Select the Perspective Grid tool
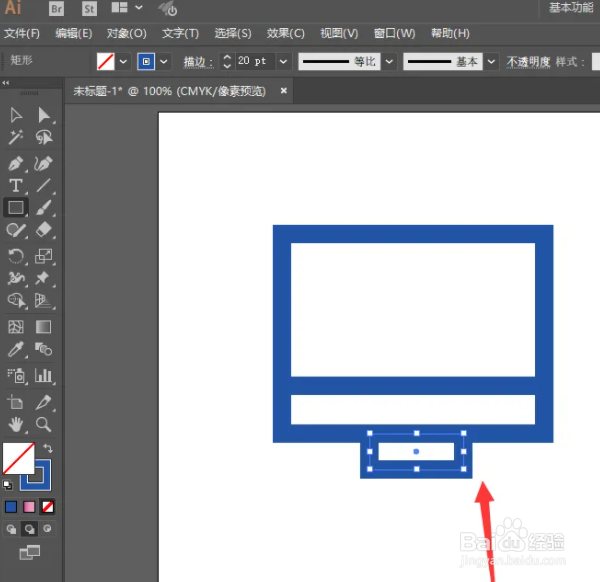 click(x=43, y=301)
